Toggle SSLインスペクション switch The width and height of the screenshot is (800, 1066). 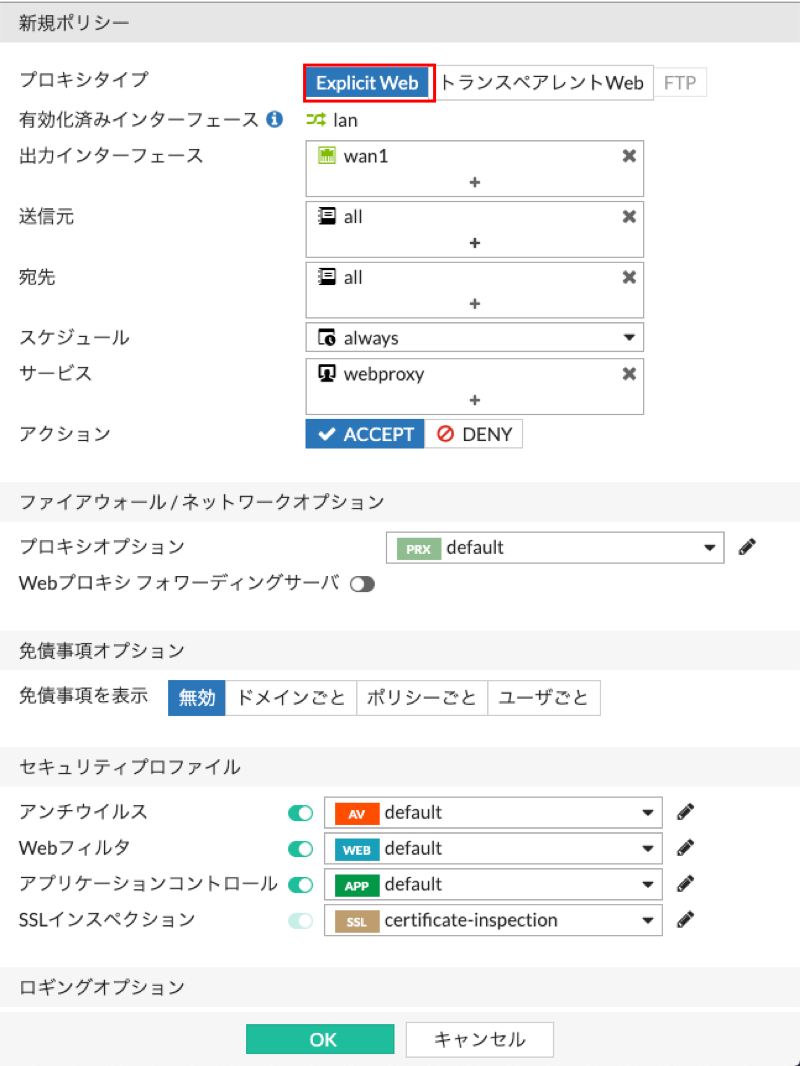coord(300,921)
